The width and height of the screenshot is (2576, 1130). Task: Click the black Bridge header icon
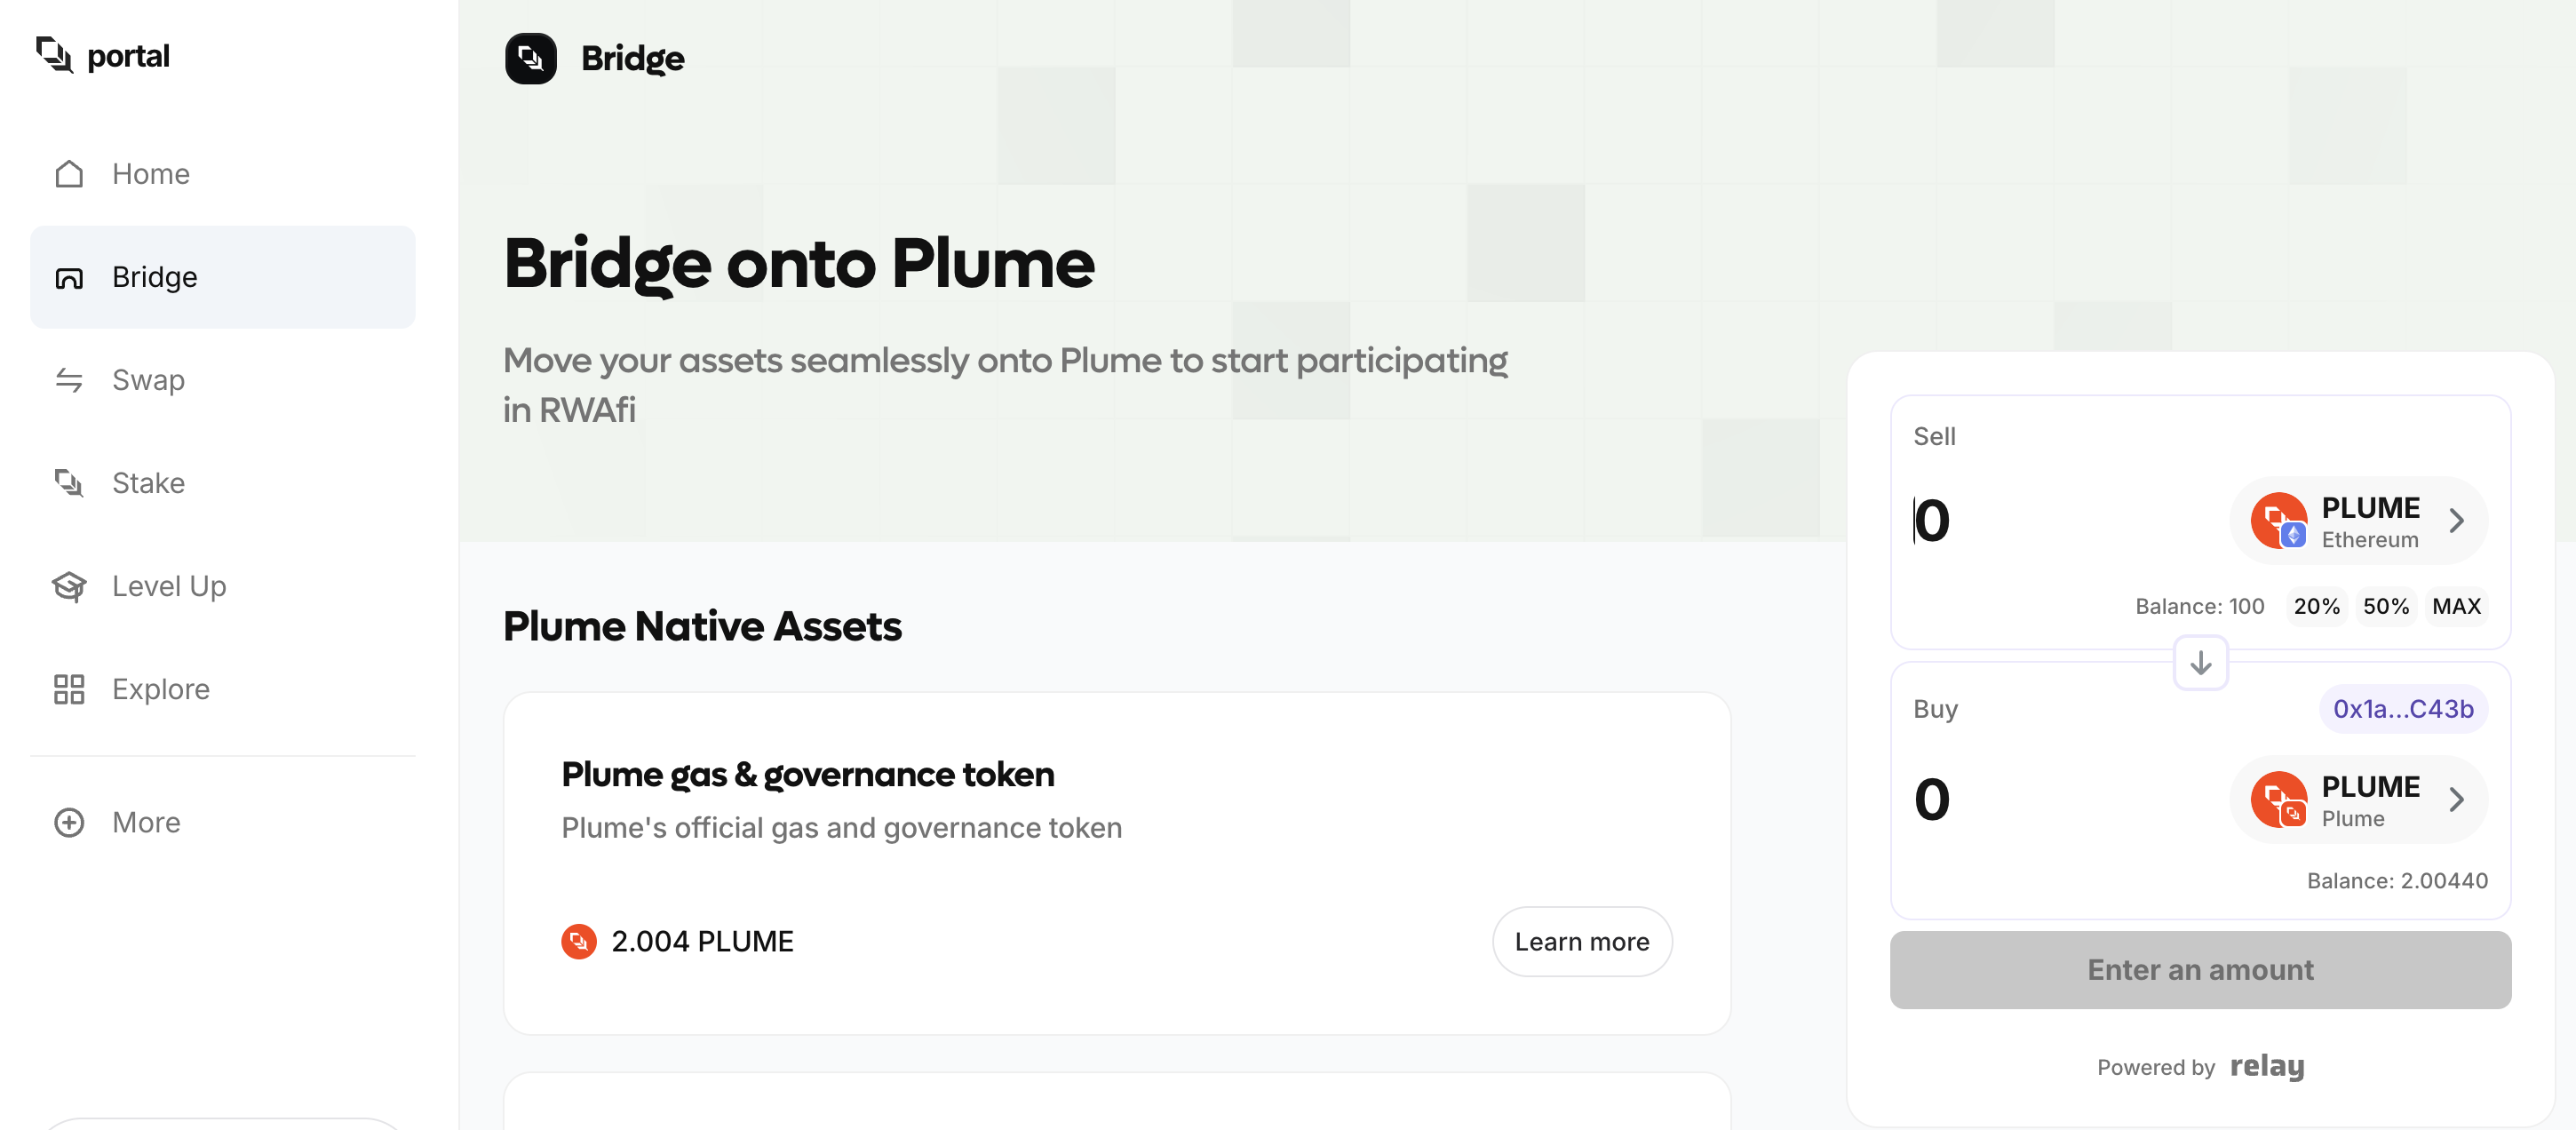(531, 58)
